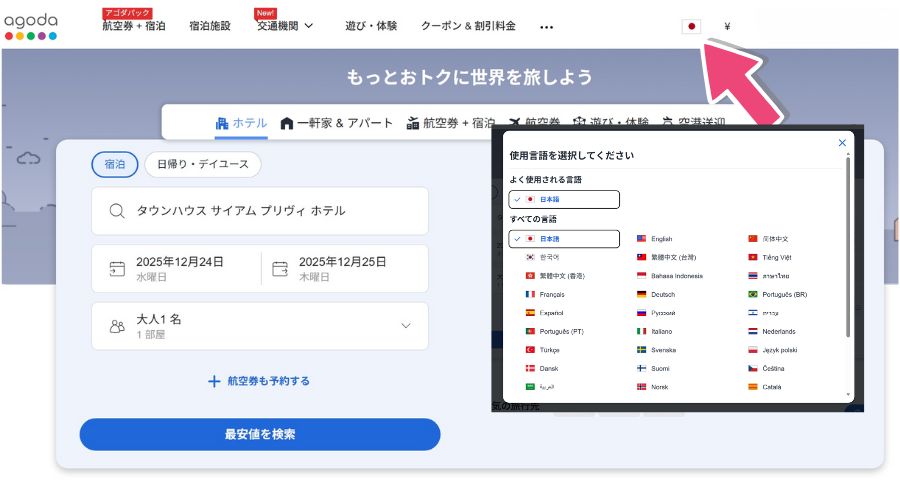This screenshot has height=500, width=900.
Task: Open the 遊び・体験 header menu
Action: (x=371, y=26)
